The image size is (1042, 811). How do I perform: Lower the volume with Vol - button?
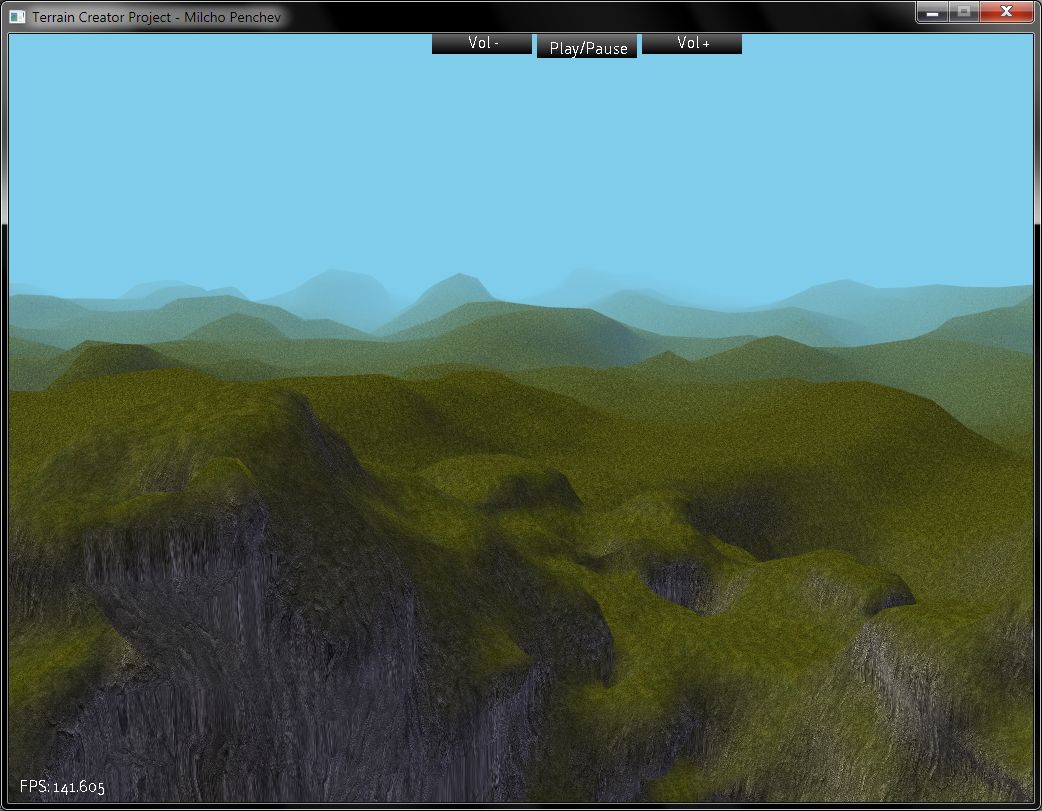482,43
